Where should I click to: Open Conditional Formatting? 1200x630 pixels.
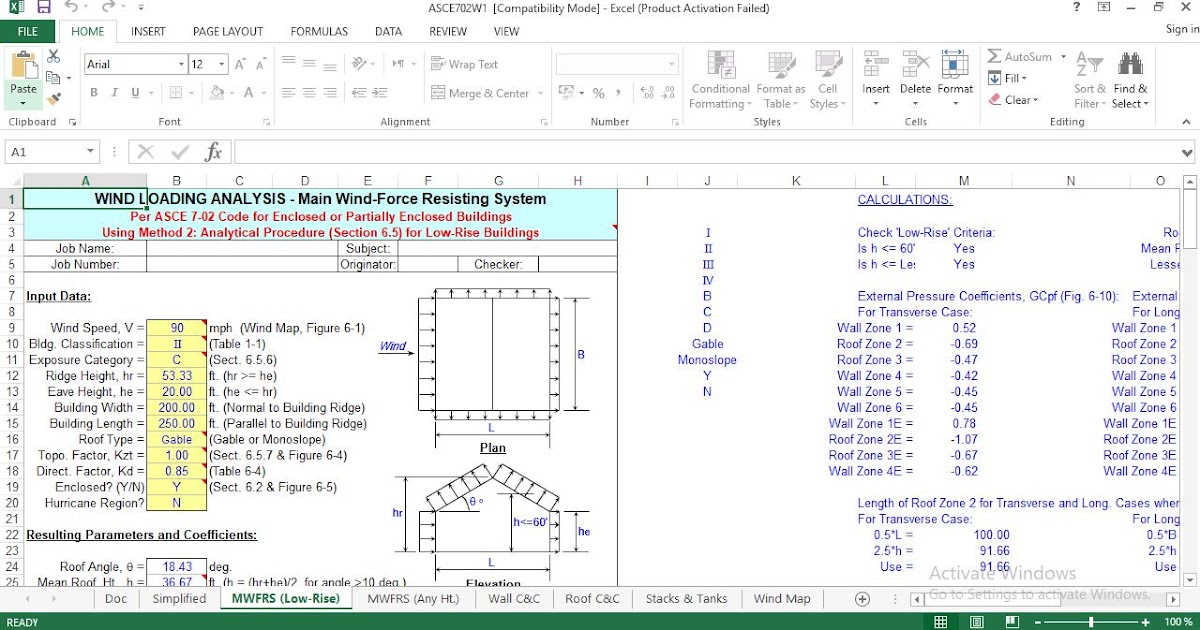click(x=719, y=80)
